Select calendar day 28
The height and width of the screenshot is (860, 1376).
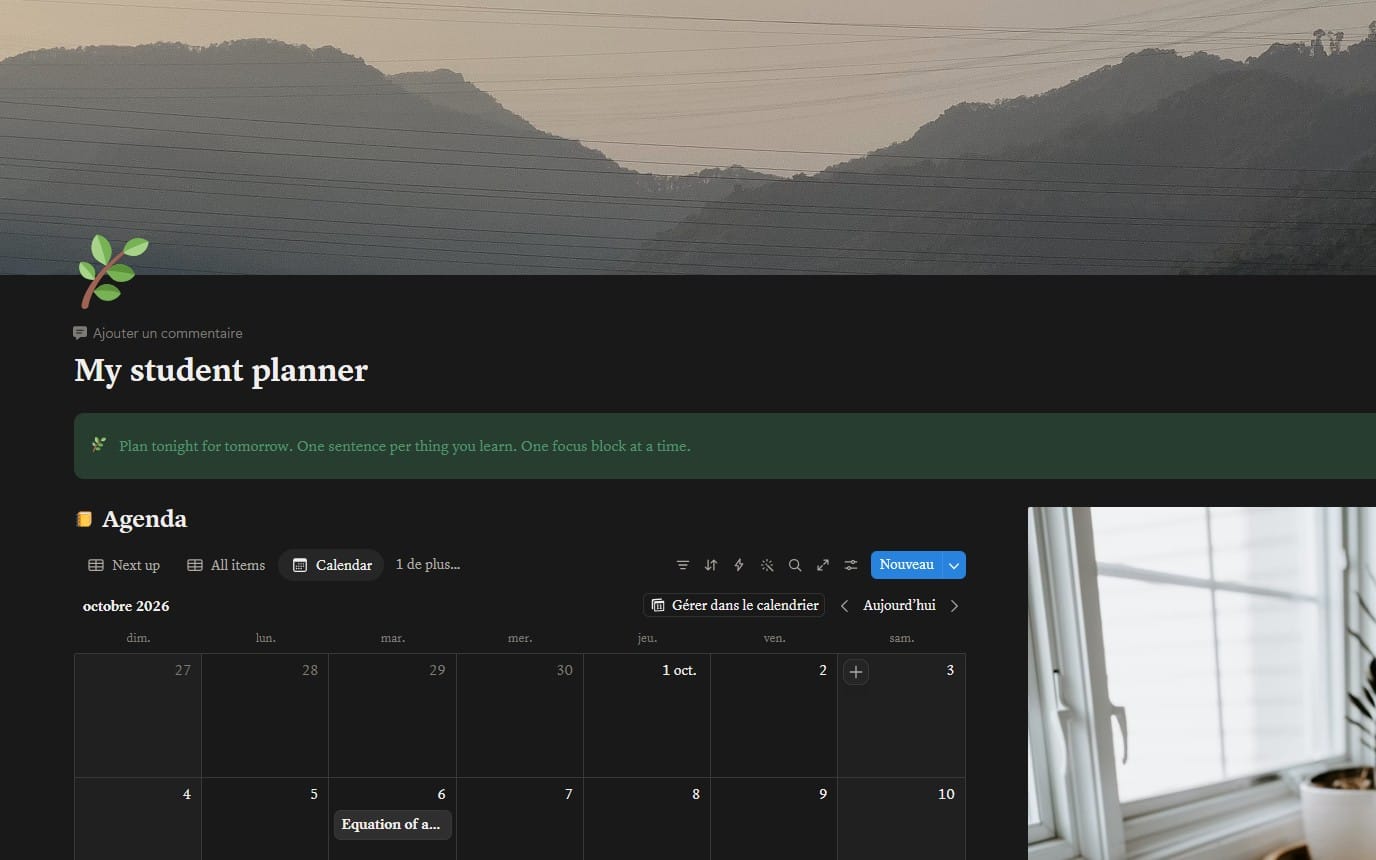click(265, 715)
